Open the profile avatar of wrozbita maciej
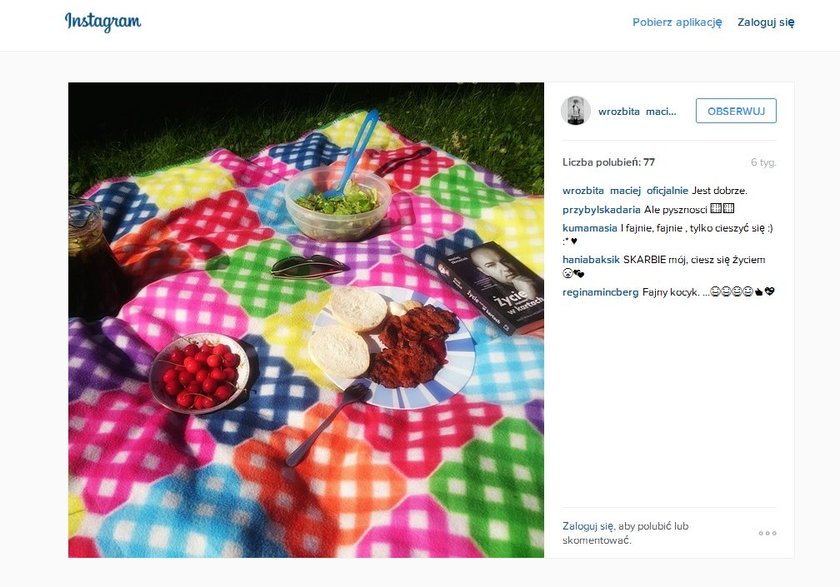 pyautogui.click(x=575, y=111)
